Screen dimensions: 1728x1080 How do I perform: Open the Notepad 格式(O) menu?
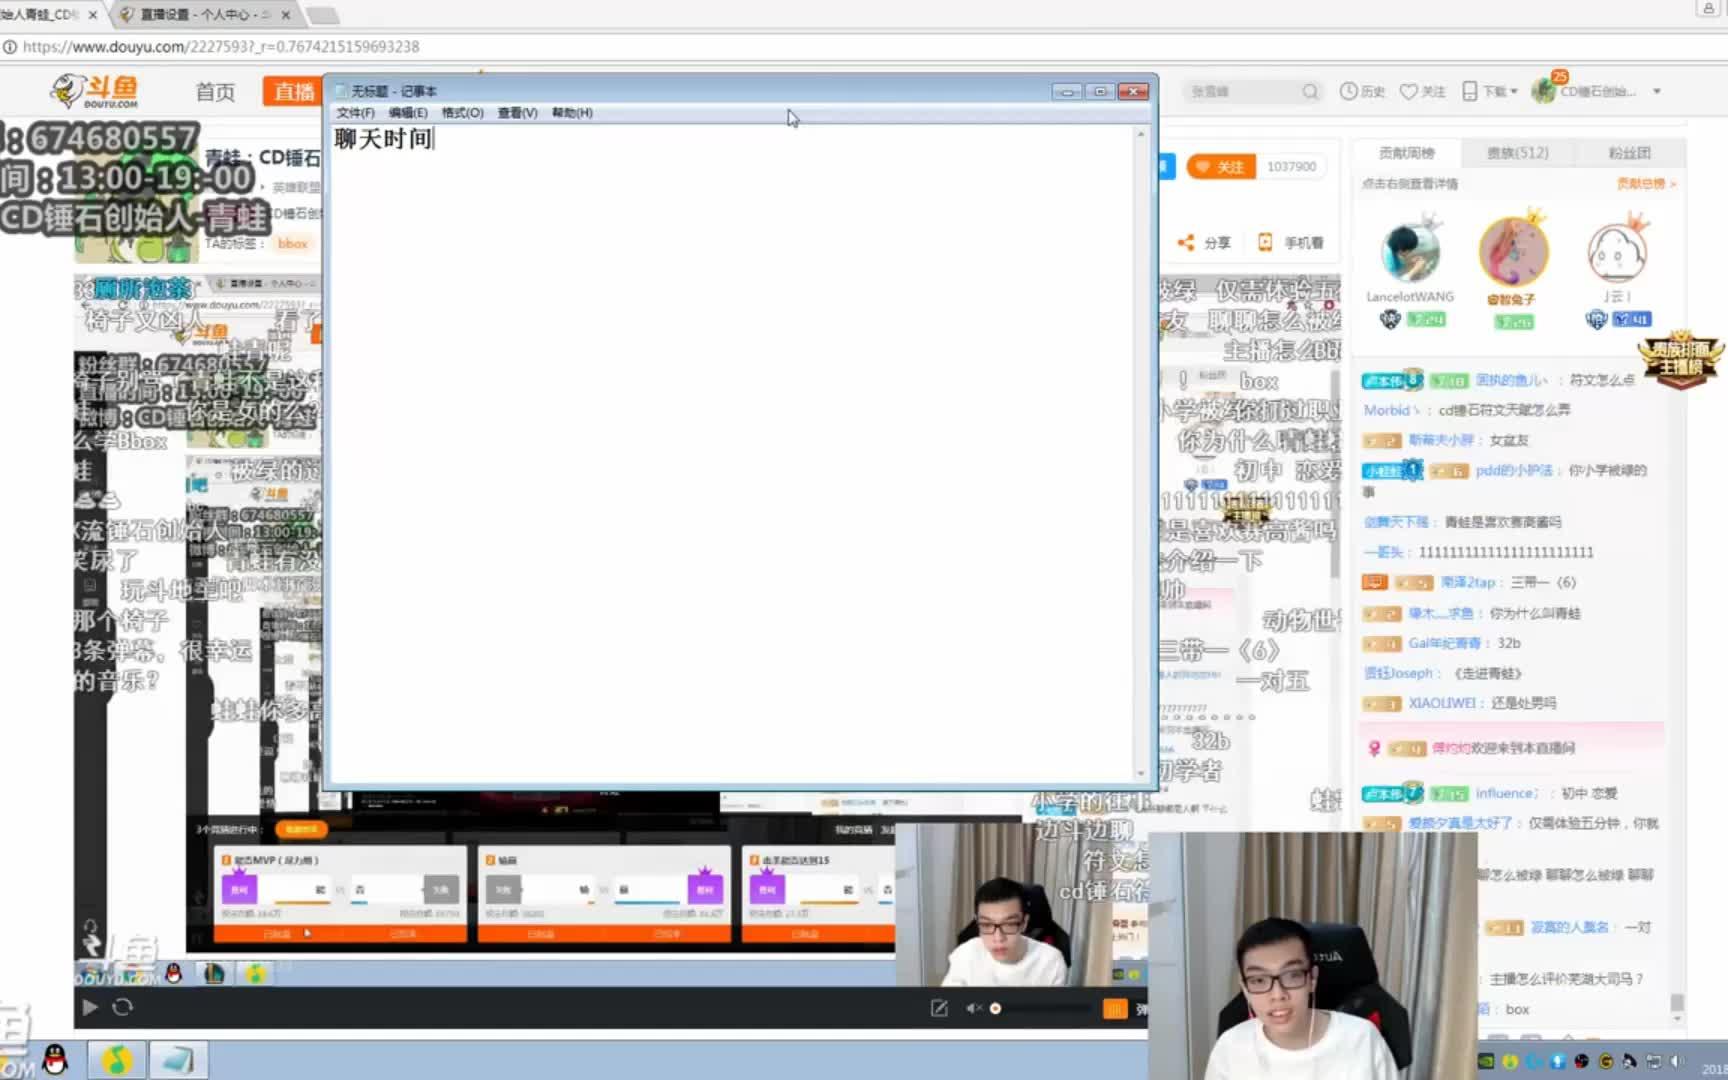click(x=462, y=113)
